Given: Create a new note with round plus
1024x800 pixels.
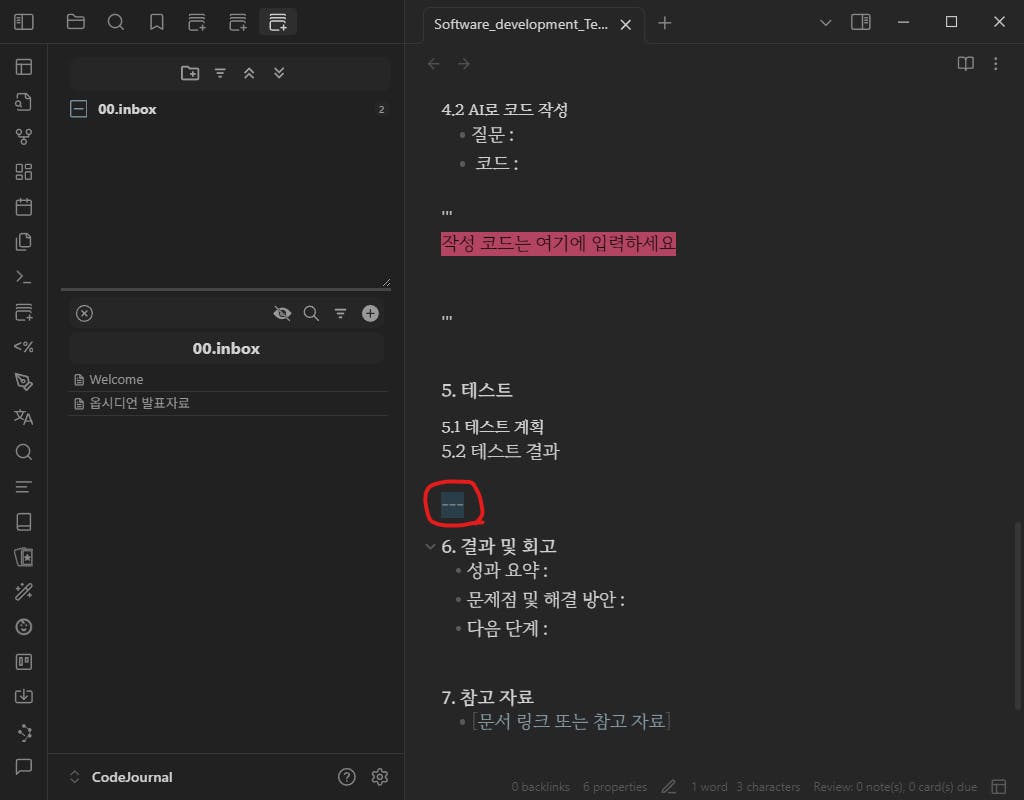Looking at the screenshot, I should click(x=370, y=313).
